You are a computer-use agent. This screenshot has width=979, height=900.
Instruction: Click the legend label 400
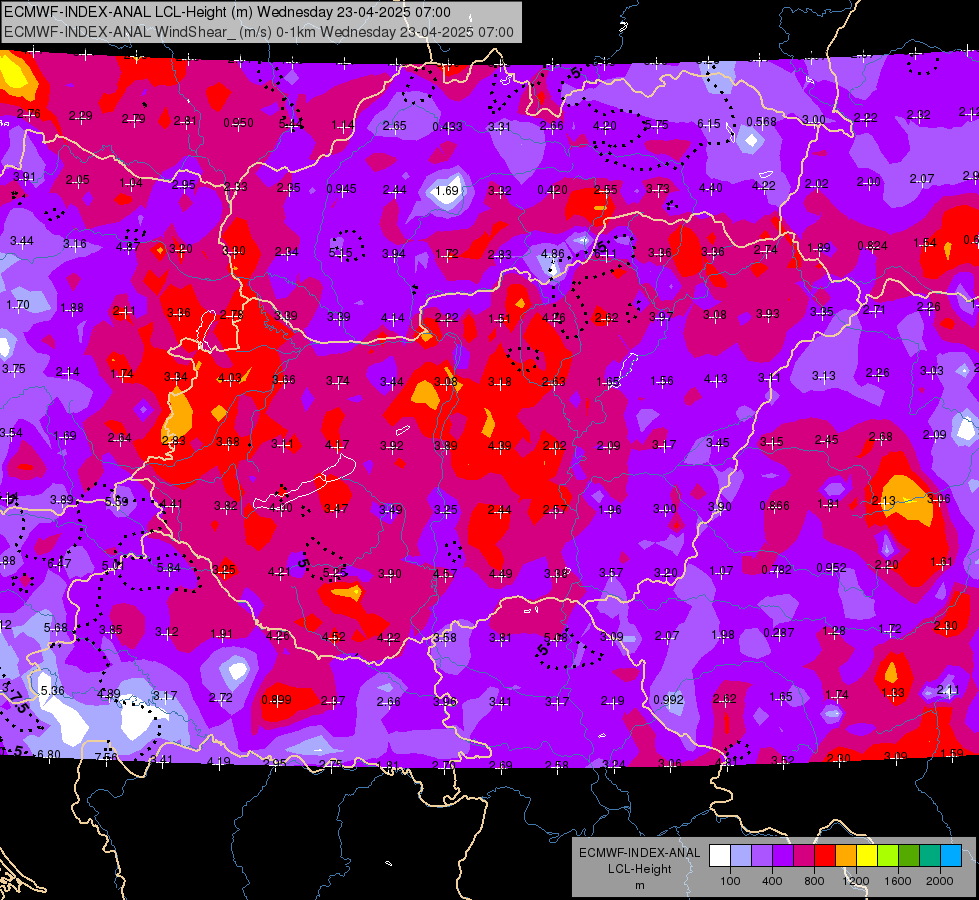click(x=772, y=881)
